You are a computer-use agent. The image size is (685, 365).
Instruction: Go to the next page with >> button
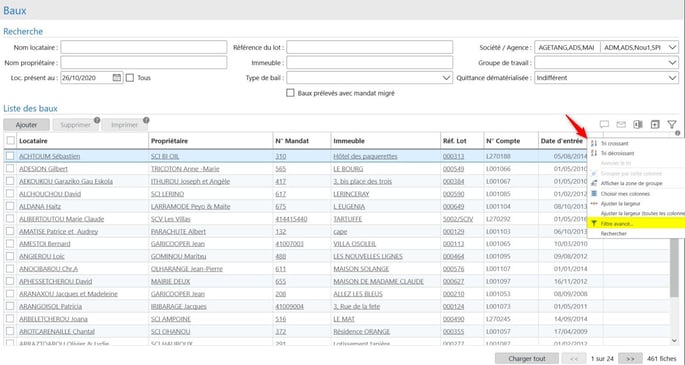630,358
